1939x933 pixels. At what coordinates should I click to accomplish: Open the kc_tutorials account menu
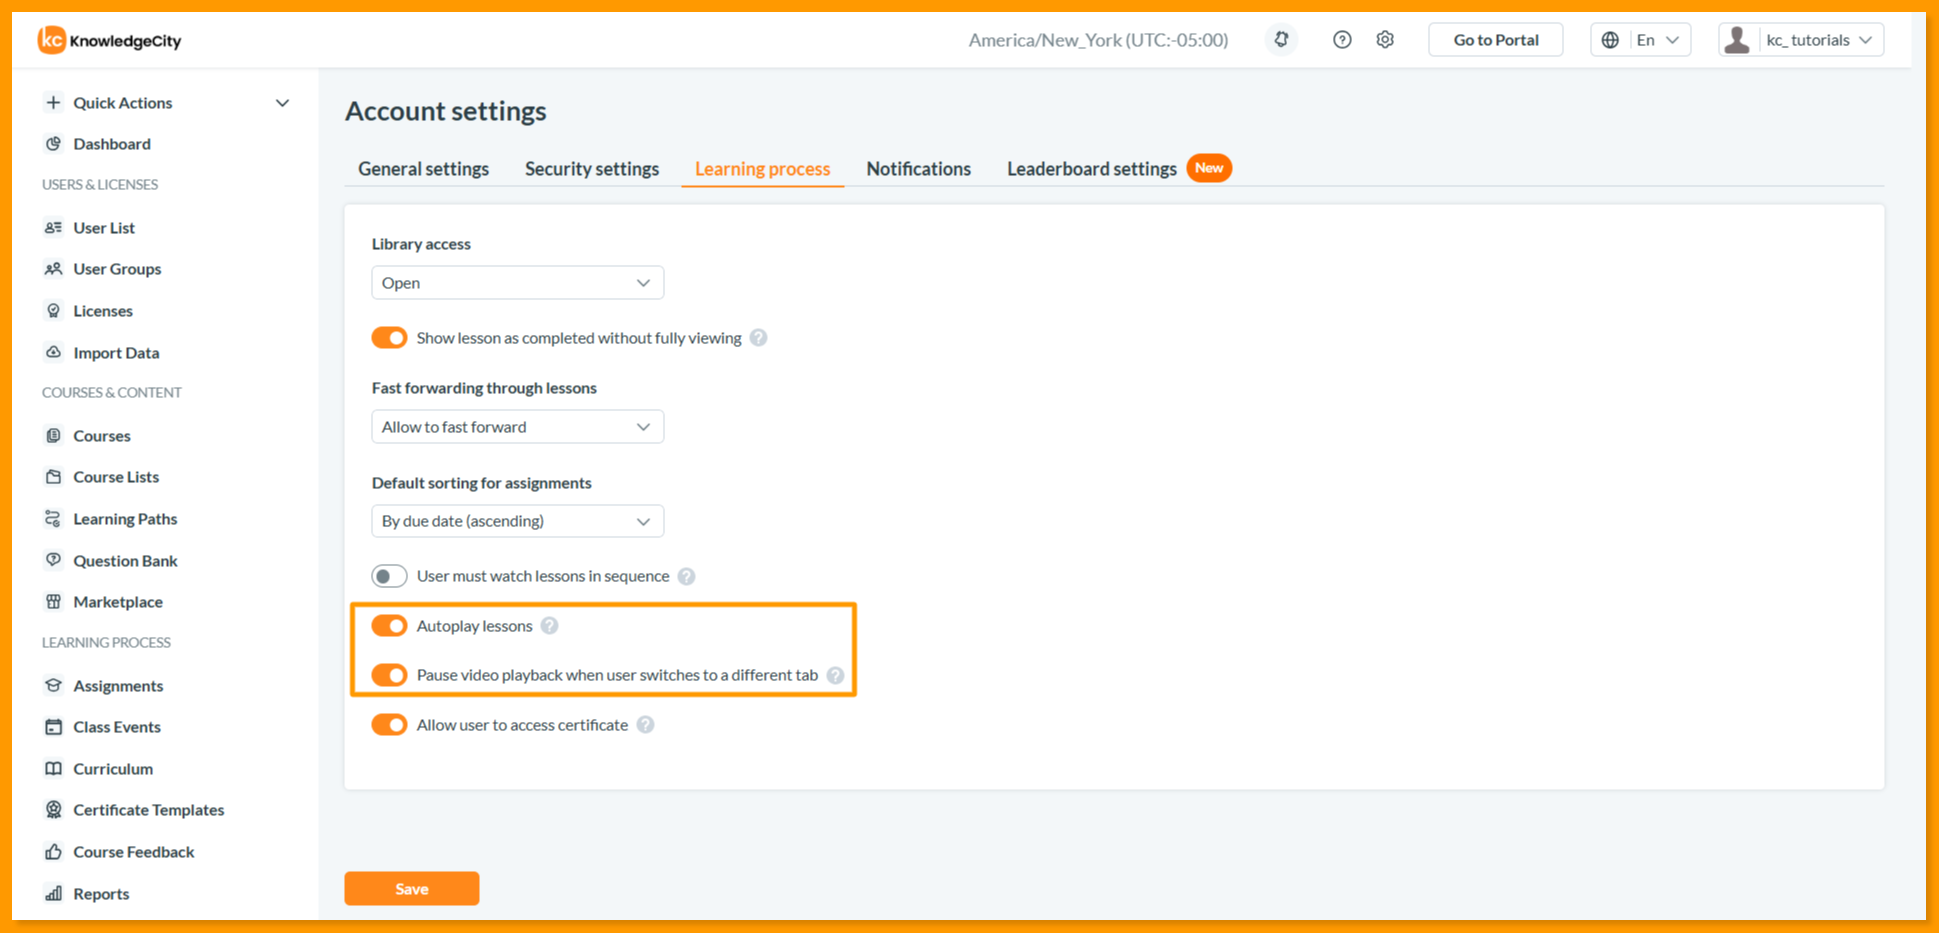(1801, 40)
